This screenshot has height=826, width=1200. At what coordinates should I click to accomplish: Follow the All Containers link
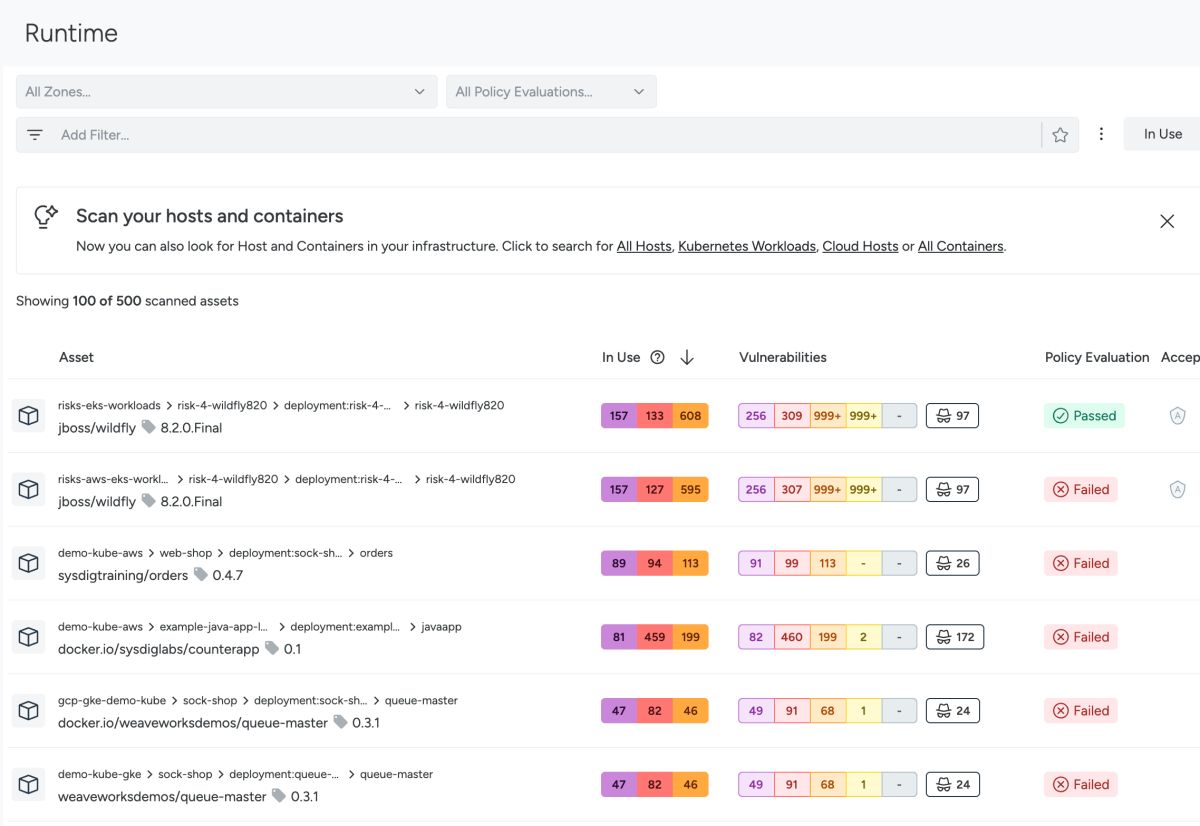click(960, 246)
